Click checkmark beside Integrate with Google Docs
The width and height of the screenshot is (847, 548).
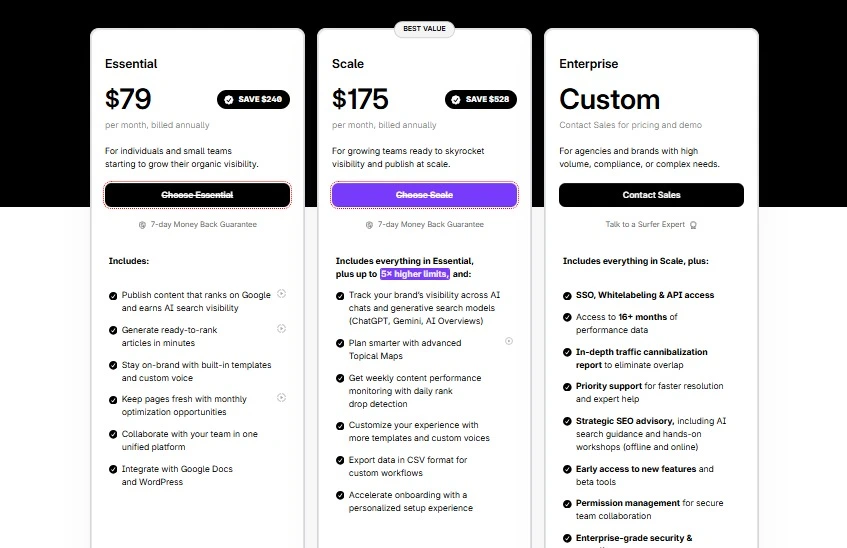[113, 470]
